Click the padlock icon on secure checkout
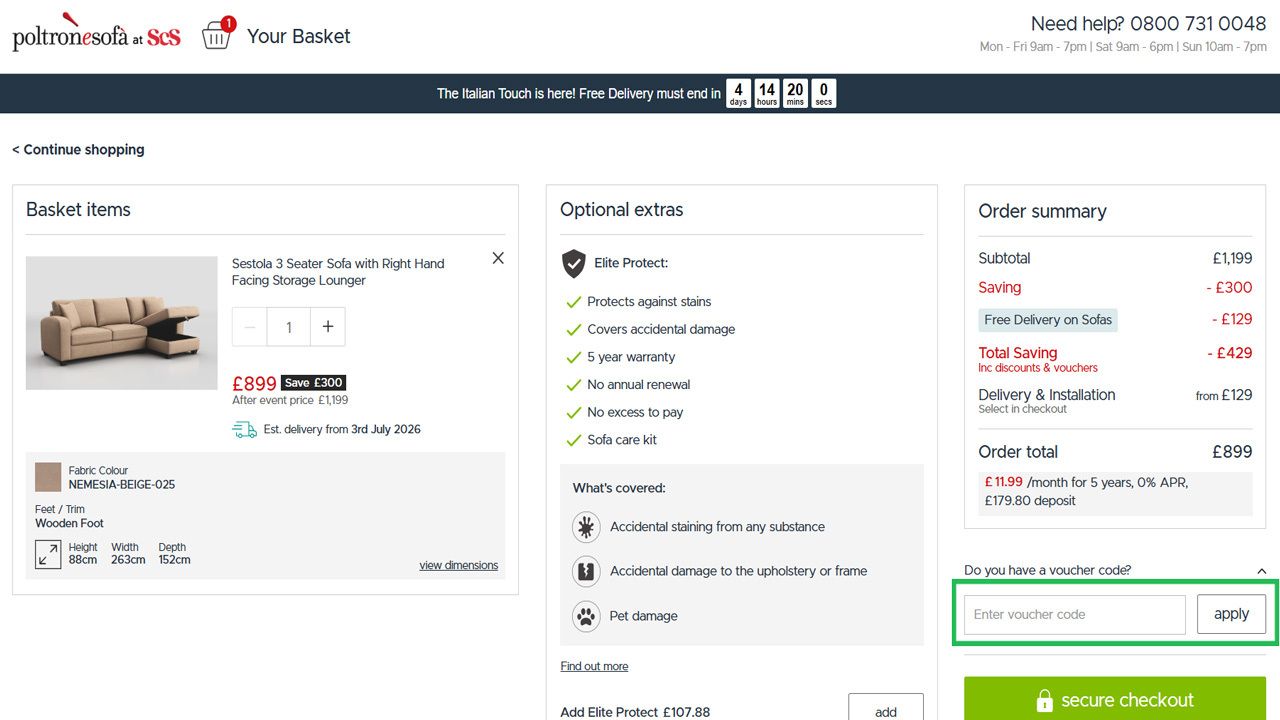 (x=1046, y=700)
